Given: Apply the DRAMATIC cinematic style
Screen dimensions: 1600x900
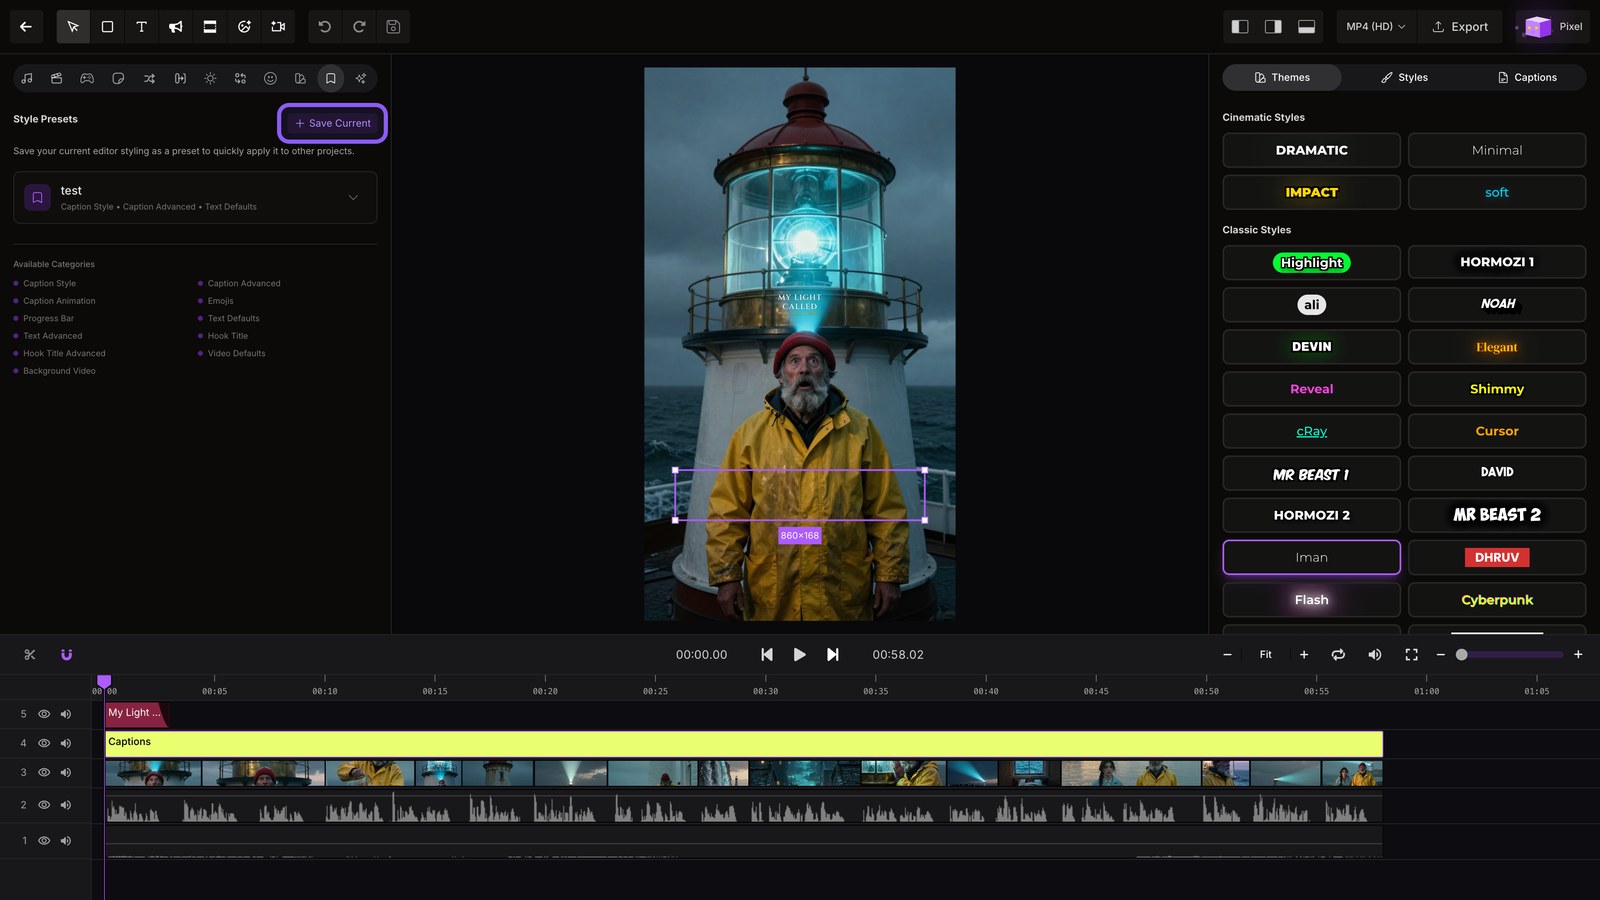Looking at the screenshot, I should 1311,150.
